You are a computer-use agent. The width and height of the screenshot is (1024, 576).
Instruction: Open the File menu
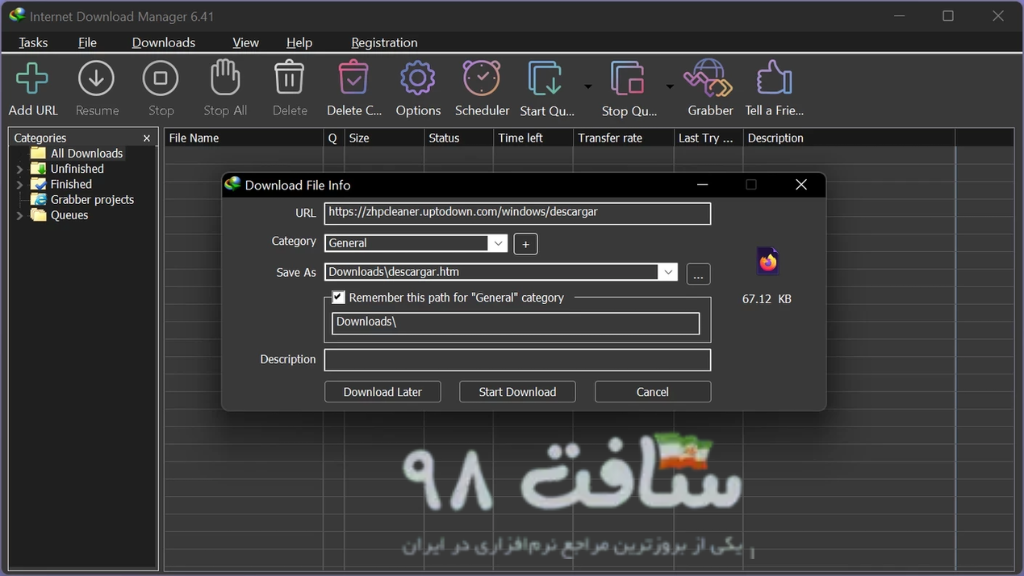(x=87, y=42)
